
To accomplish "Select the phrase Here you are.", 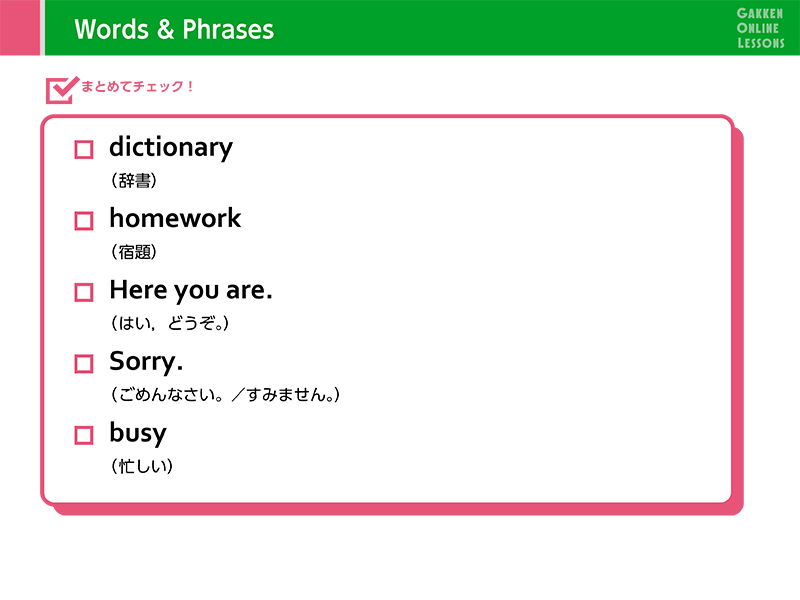I will 191,291.
